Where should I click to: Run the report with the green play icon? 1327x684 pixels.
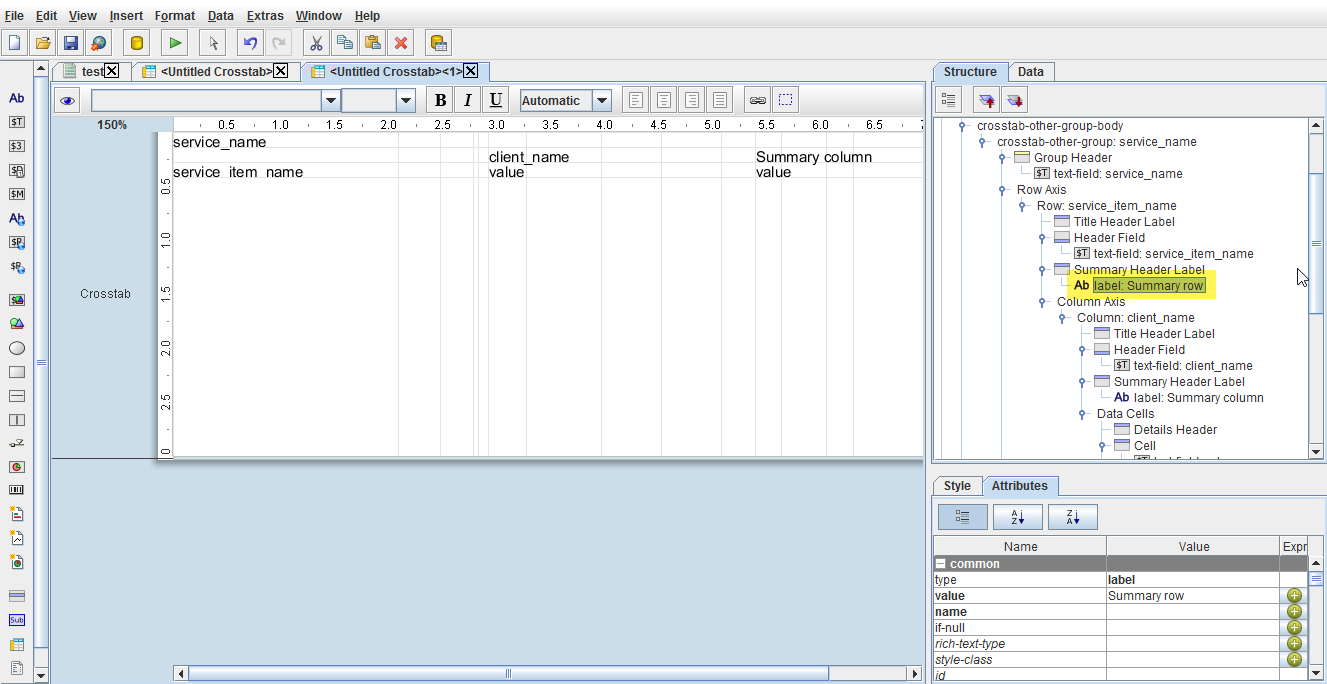point(173,42)
